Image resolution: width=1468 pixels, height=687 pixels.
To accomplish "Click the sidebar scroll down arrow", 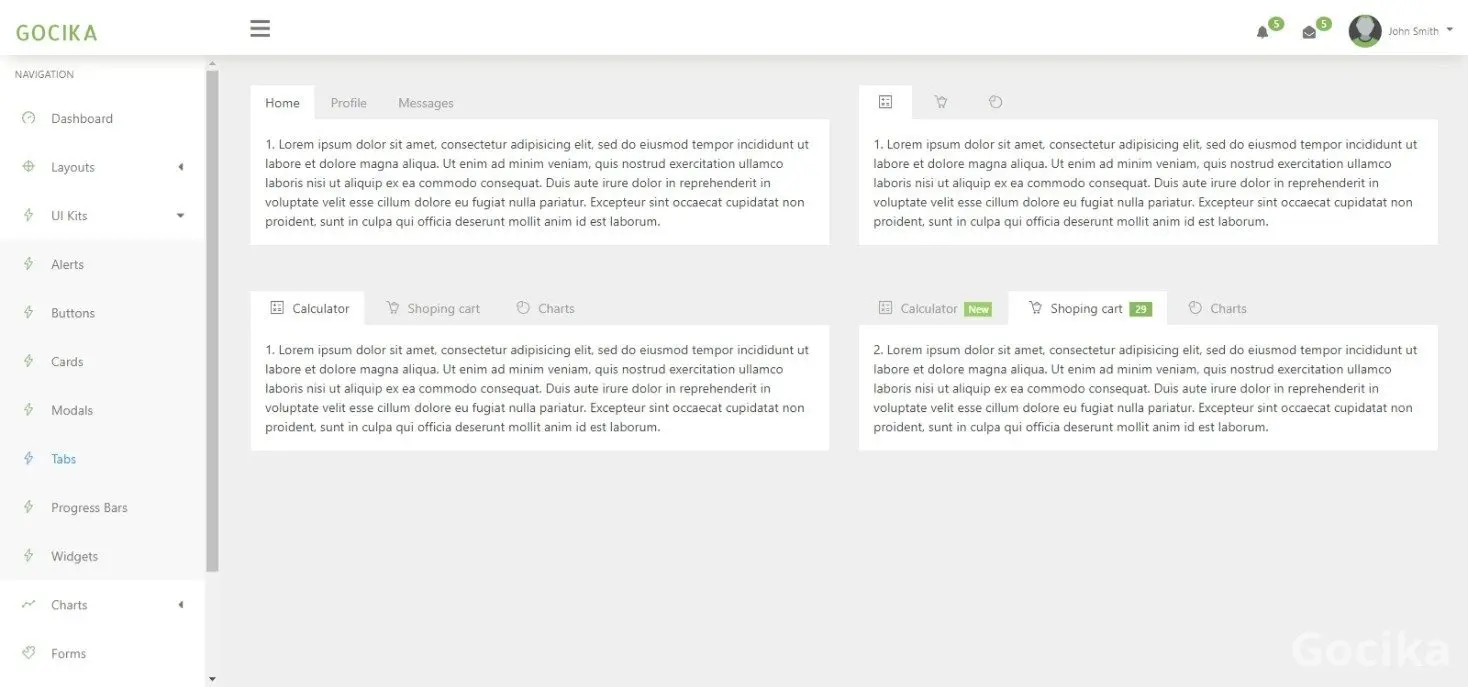I will pos(211,679).
